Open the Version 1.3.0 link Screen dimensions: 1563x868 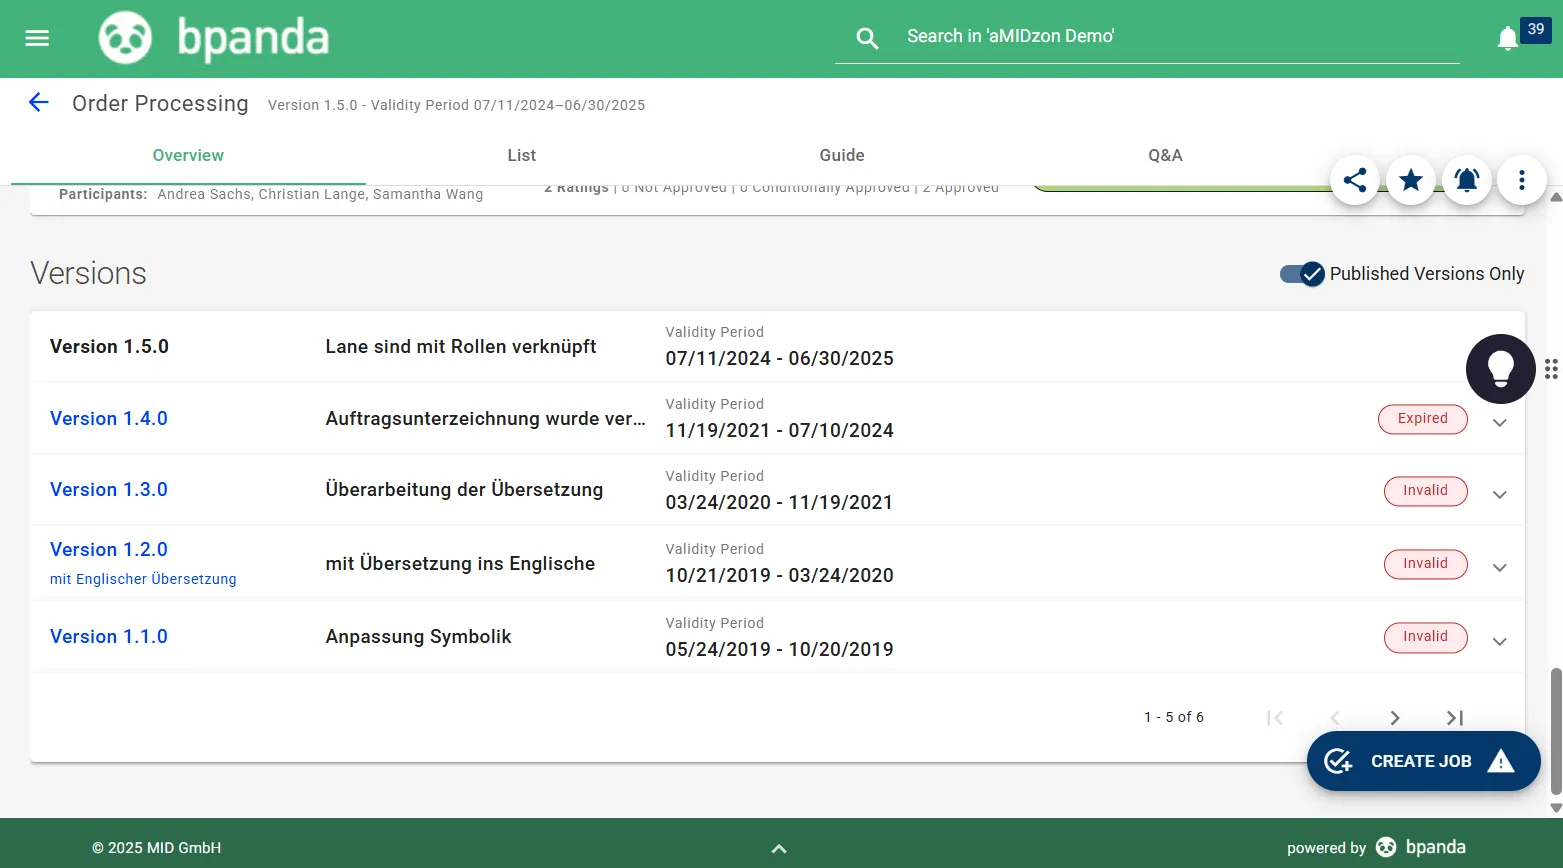point(109,490)
